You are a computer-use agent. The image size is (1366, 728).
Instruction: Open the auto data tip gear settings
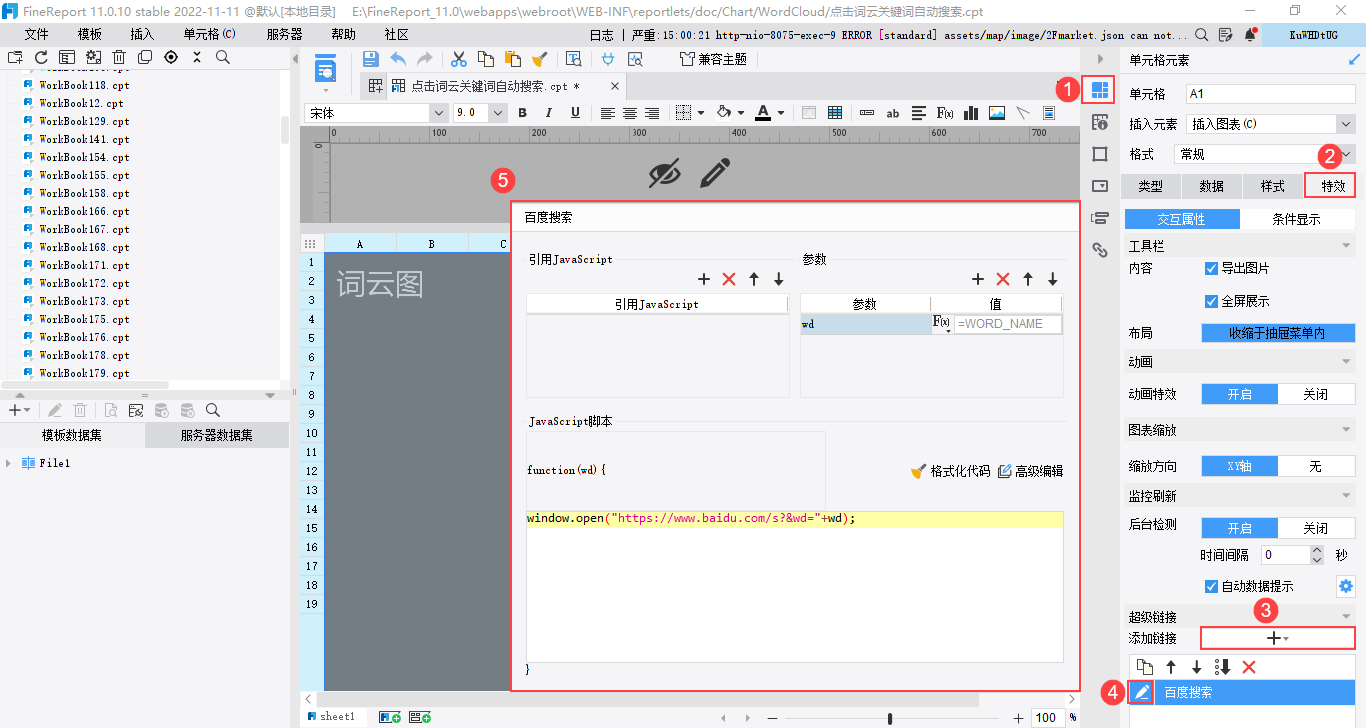(x=1345, y=586)
